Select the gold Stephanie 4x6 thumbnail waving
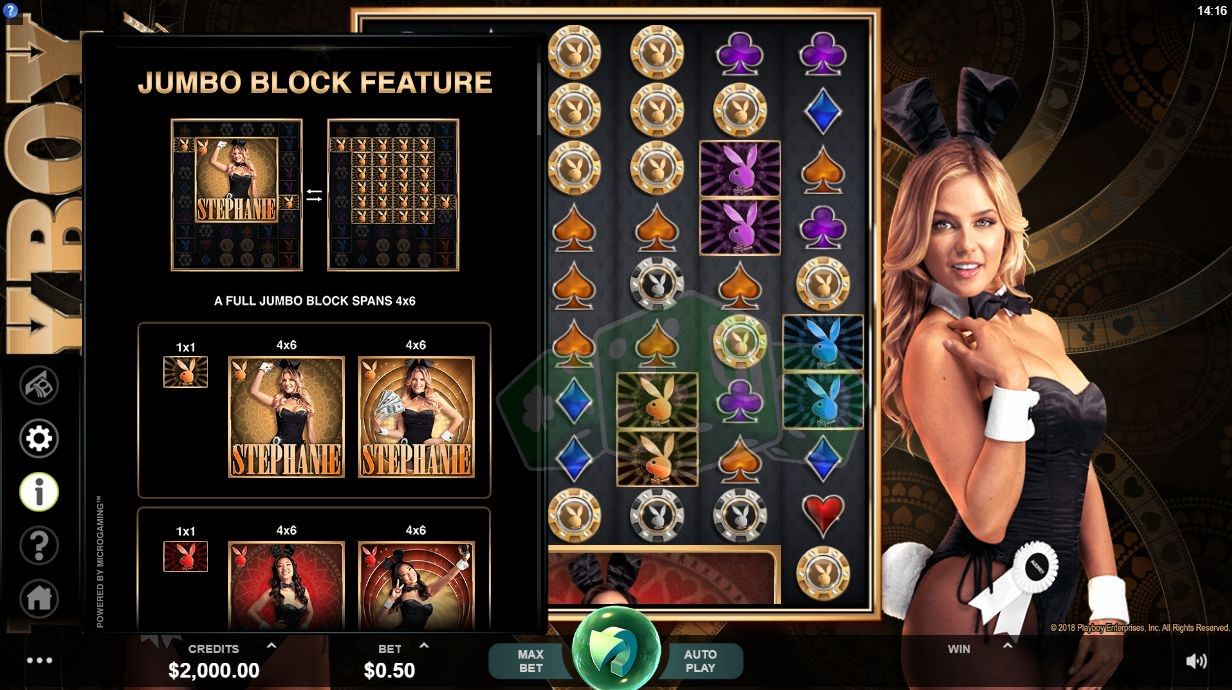This screenshot has width=1232, height=690. click(x=286, y=416)
